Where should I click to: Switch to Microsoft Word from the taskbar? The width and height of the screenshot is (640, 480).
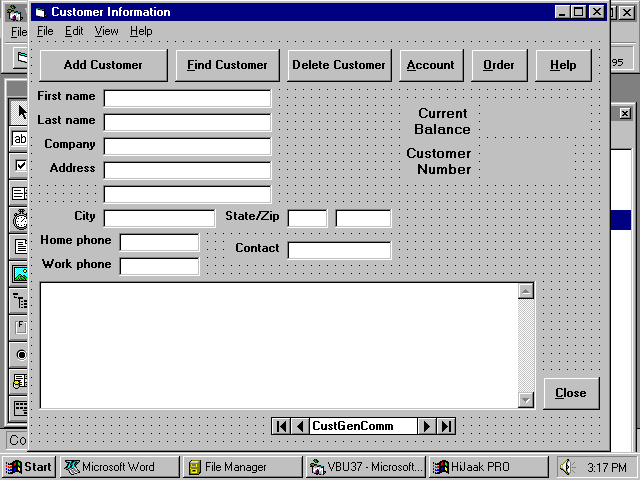[118, 467]
